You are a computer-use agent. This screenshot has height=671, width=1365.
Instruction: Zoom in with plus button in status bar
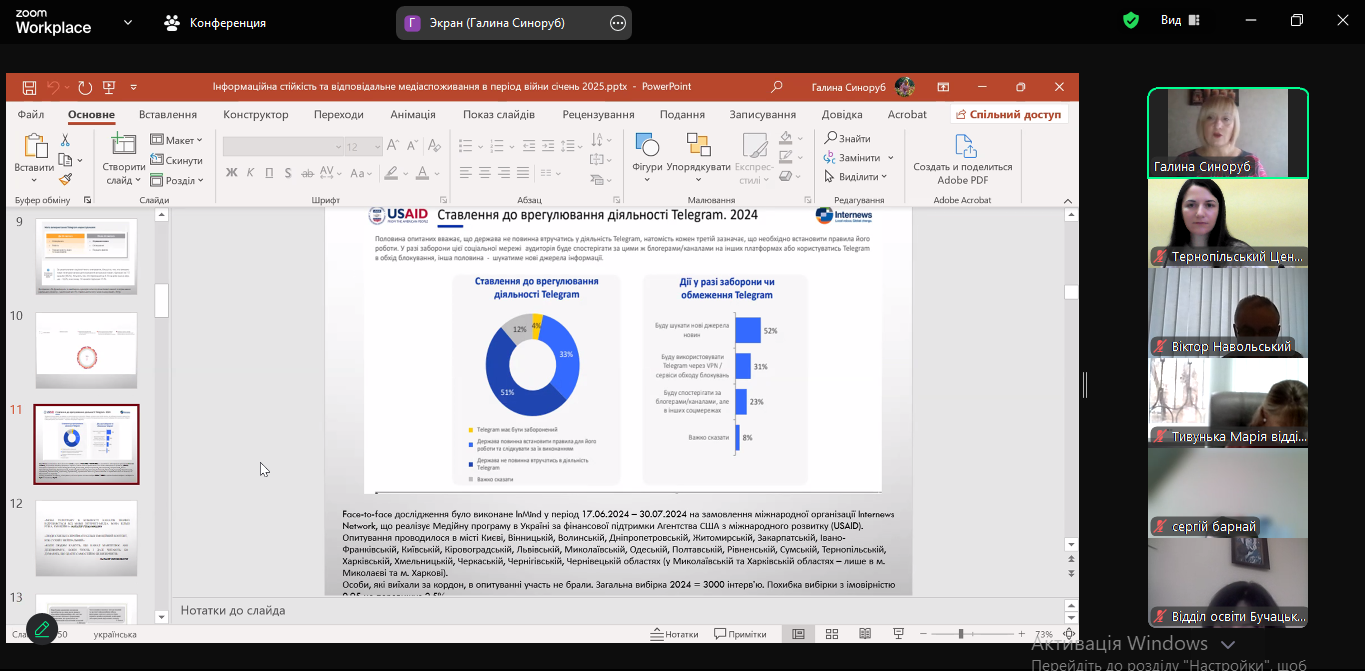coord(1020,634)
